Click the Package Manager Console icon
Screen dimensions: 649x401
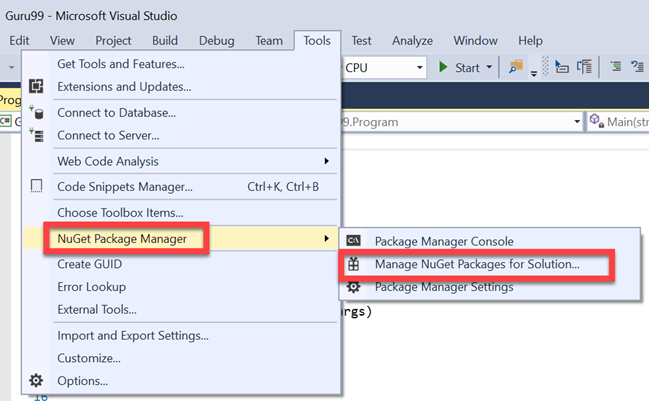pyautogui.click(x=353, y=241)
